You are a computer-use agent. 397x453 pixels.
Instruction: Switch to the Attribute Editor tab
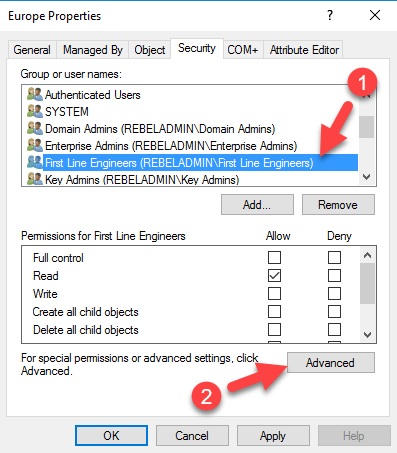pos(304,50)
